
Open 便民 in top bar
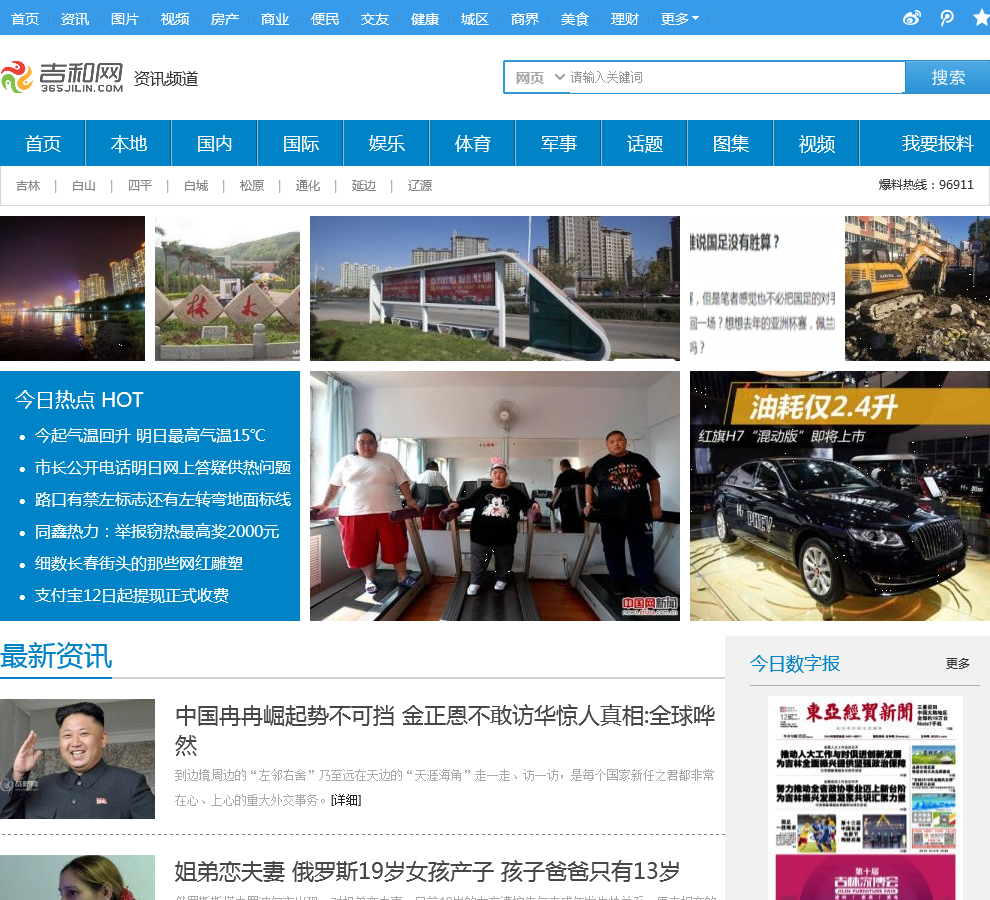325,19
